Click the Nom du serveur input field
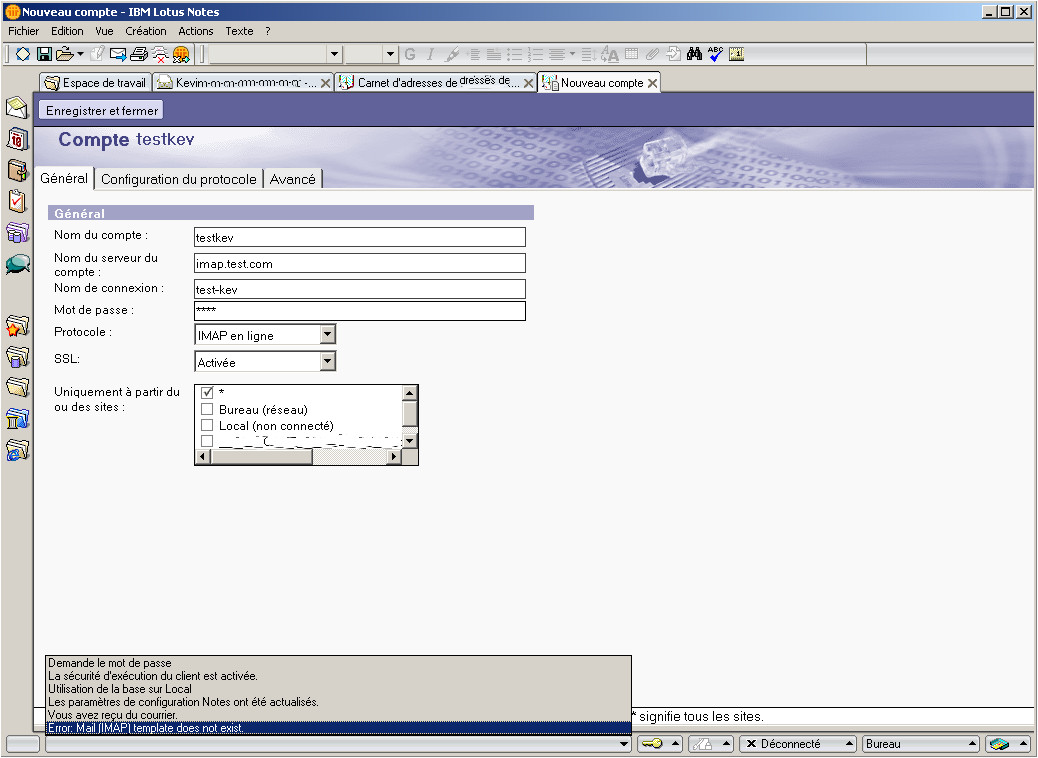 [360, 263]
